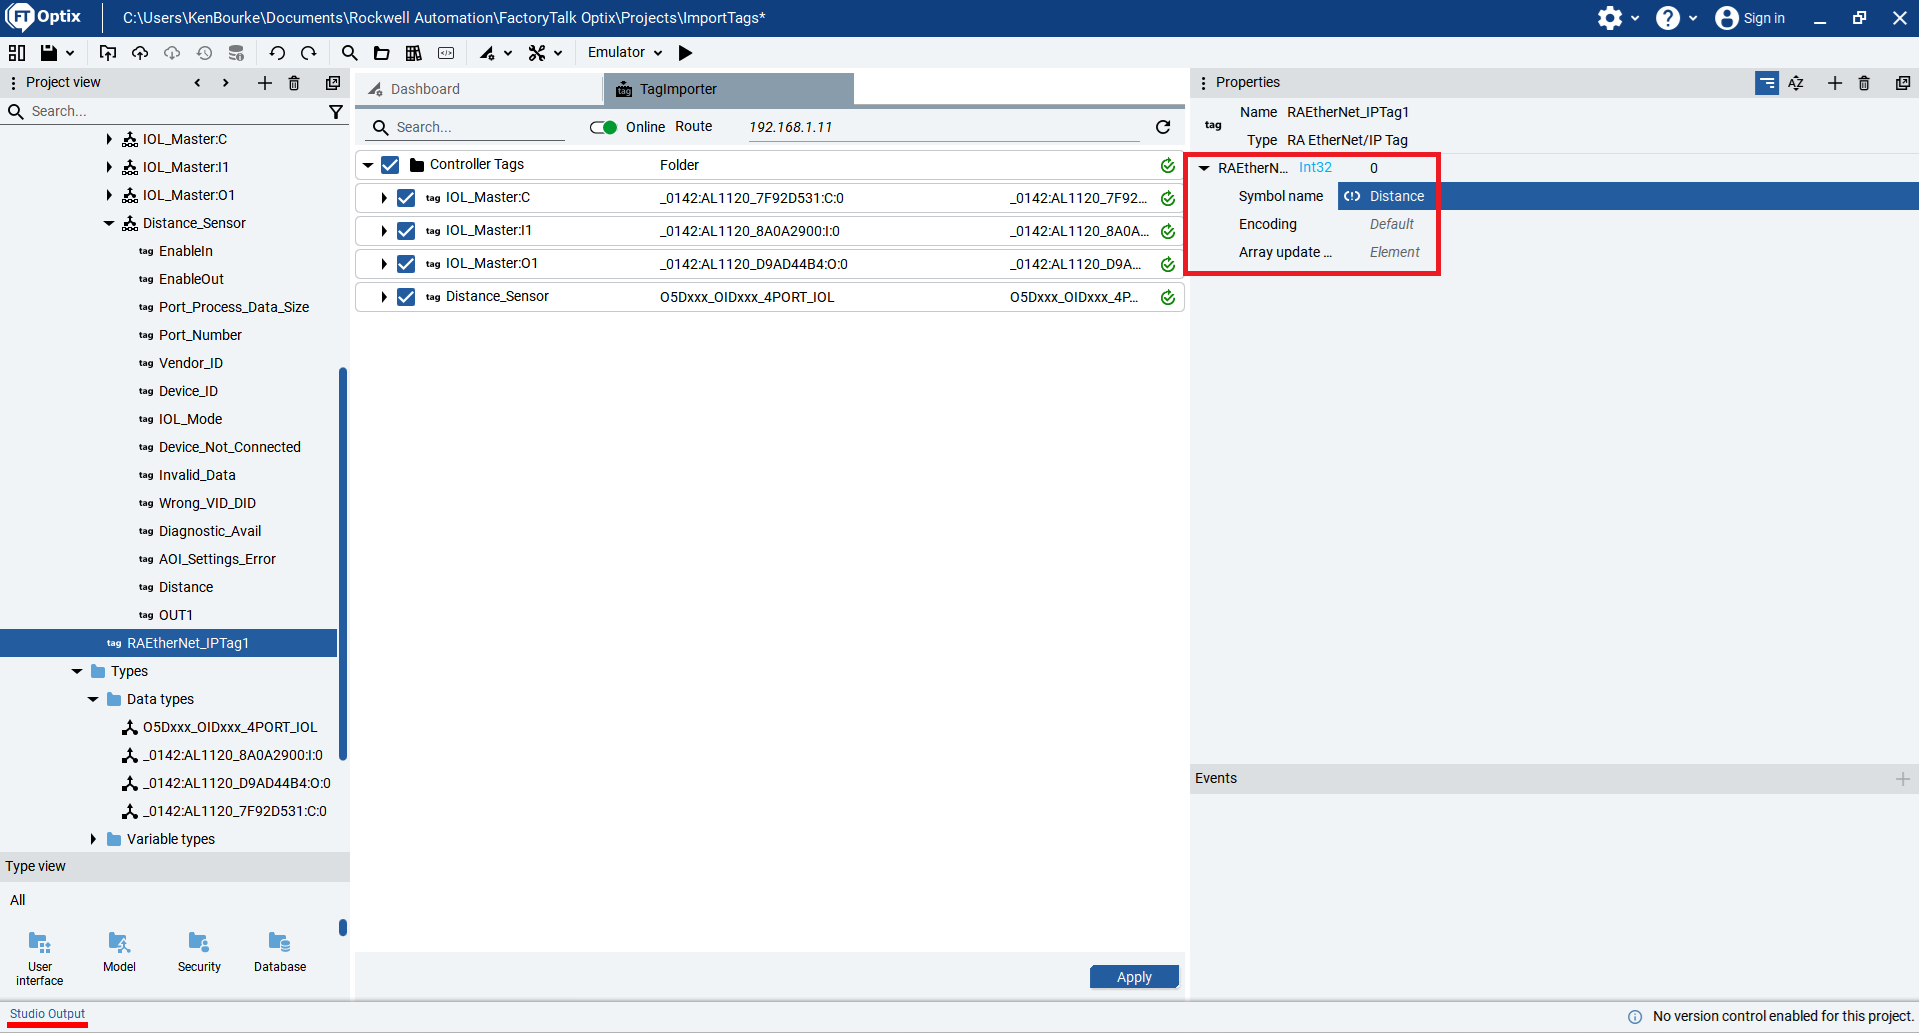The width and height of the screenshot is (1919, 1033).
Task: Click the sync status icon for Distance_Sensor
Action: pyautogui.click(x=1167, y=297)
